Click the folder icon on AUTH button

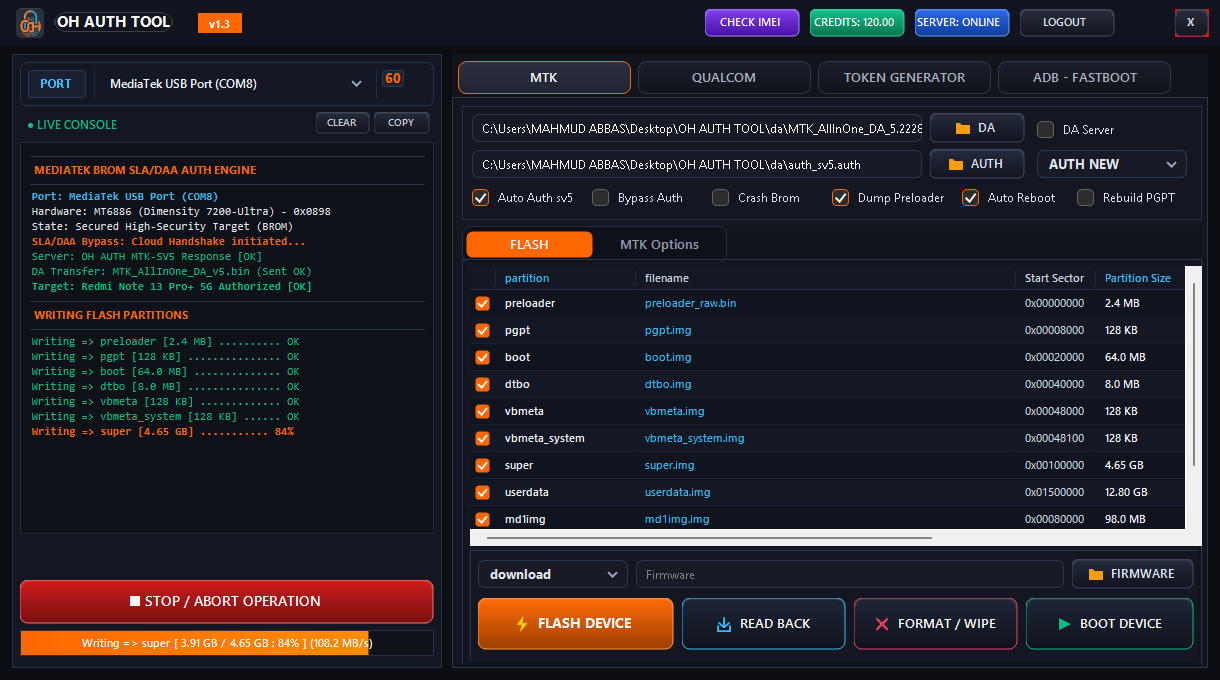pyautogui.click(x=956, y=164)
